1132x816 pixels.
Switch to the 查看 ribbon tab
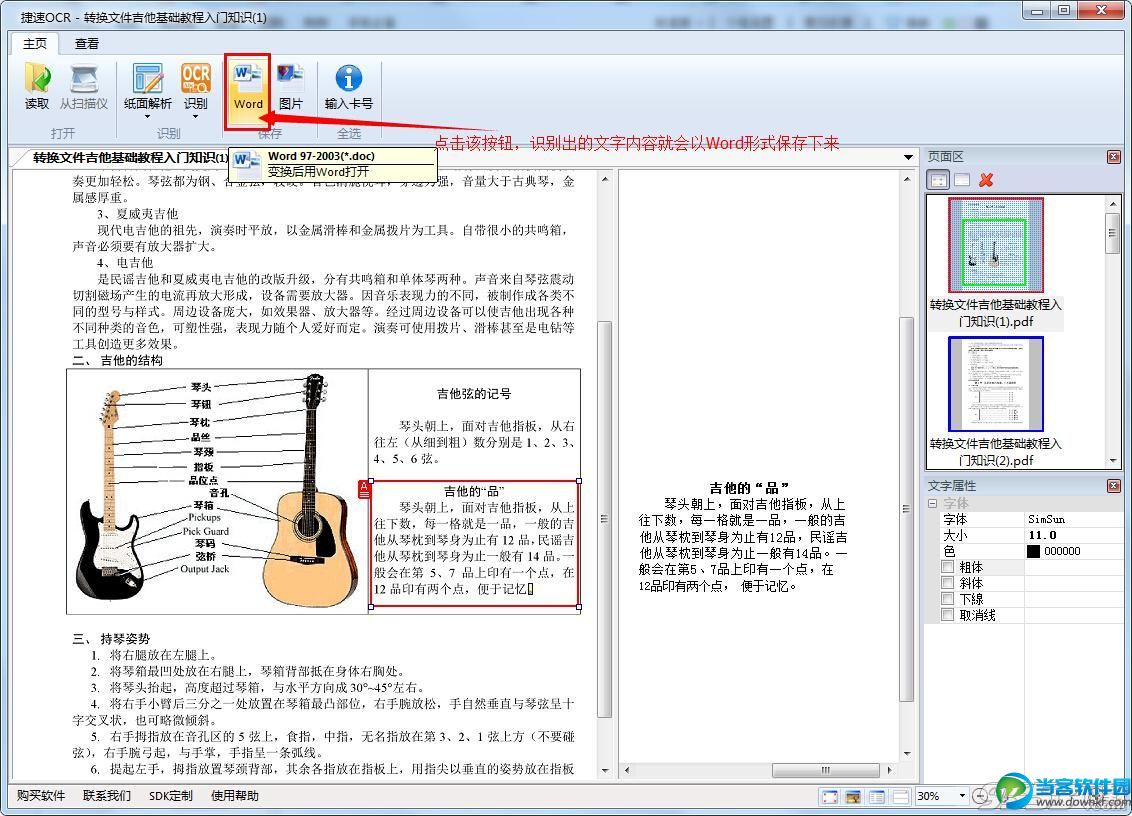tap(87, 43)
